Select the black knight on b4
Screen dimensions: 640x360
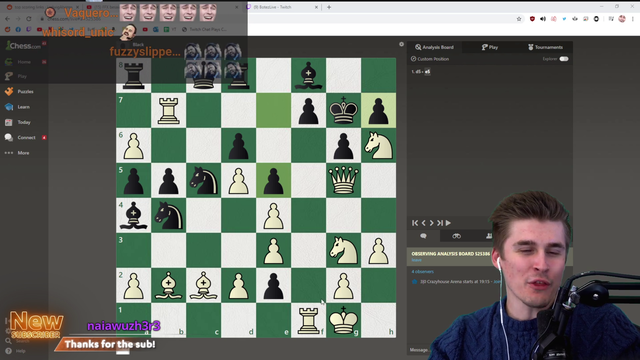pos(169,215)
